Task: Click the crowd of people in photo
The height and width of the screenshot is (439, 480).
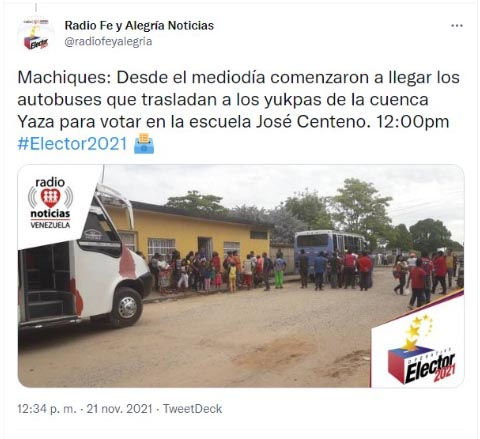Action: (x=260, y=272)
